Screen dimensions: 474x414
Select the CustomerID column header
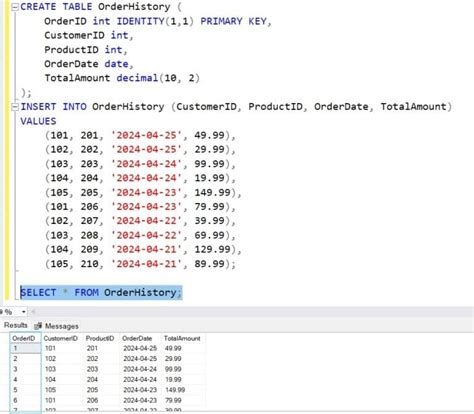[60, 338]
